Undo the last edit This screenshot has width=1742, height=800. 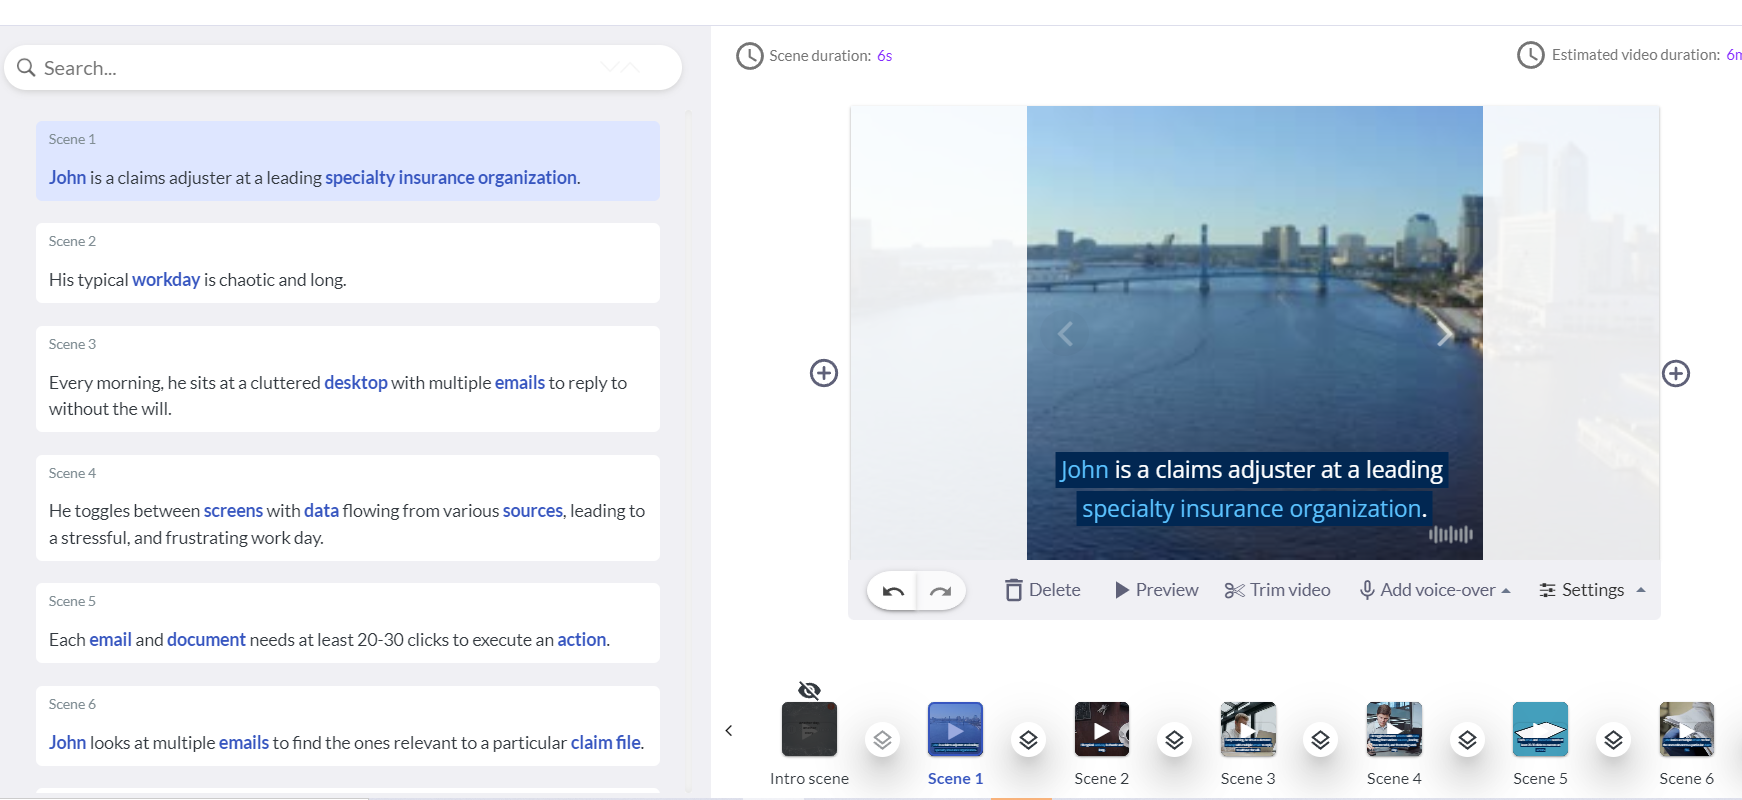[x=893, y=591]
